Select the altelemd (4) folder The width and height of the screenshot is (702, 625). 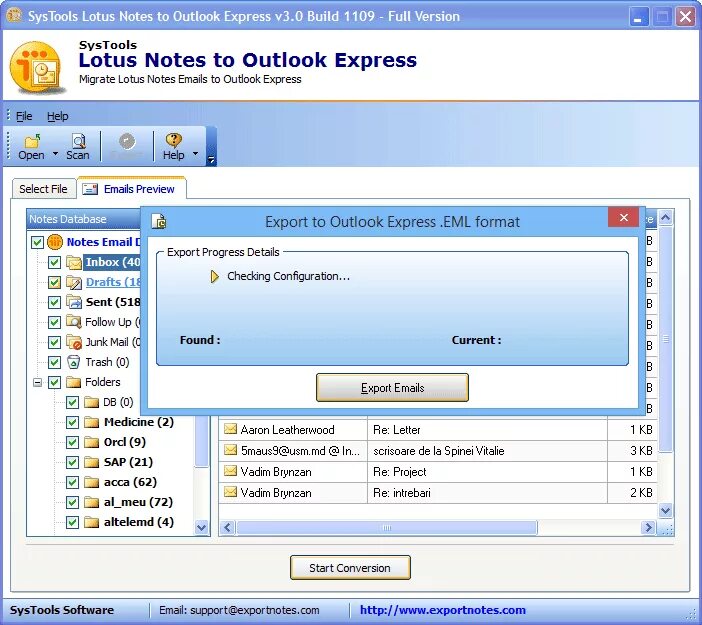click(x=138, y=522)
